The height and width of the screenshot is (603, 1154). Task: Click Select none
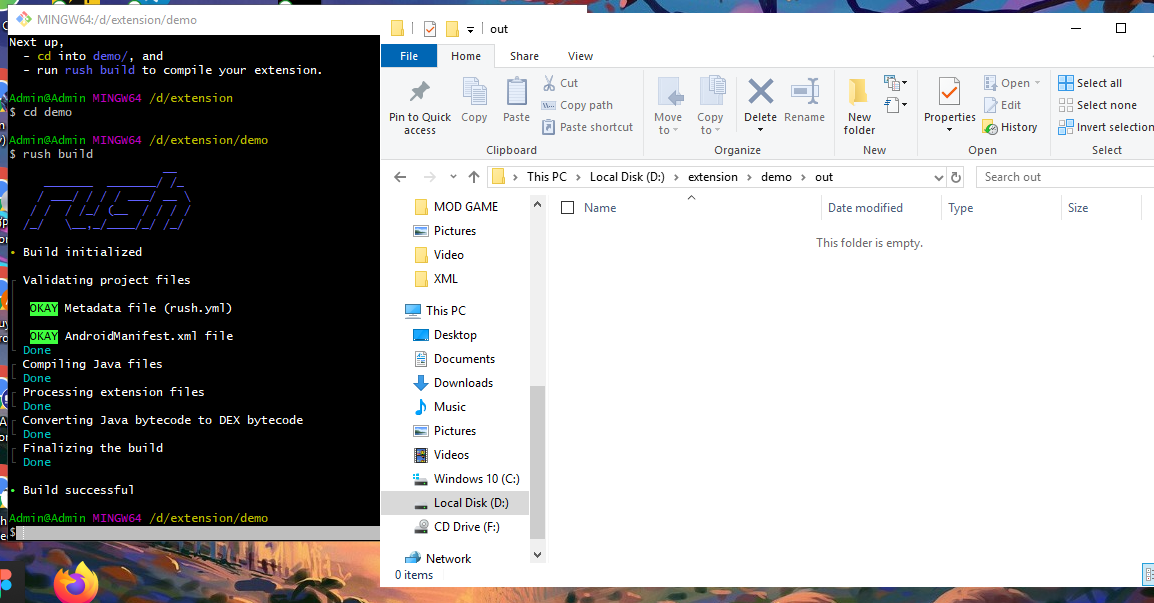[1097, 105]
